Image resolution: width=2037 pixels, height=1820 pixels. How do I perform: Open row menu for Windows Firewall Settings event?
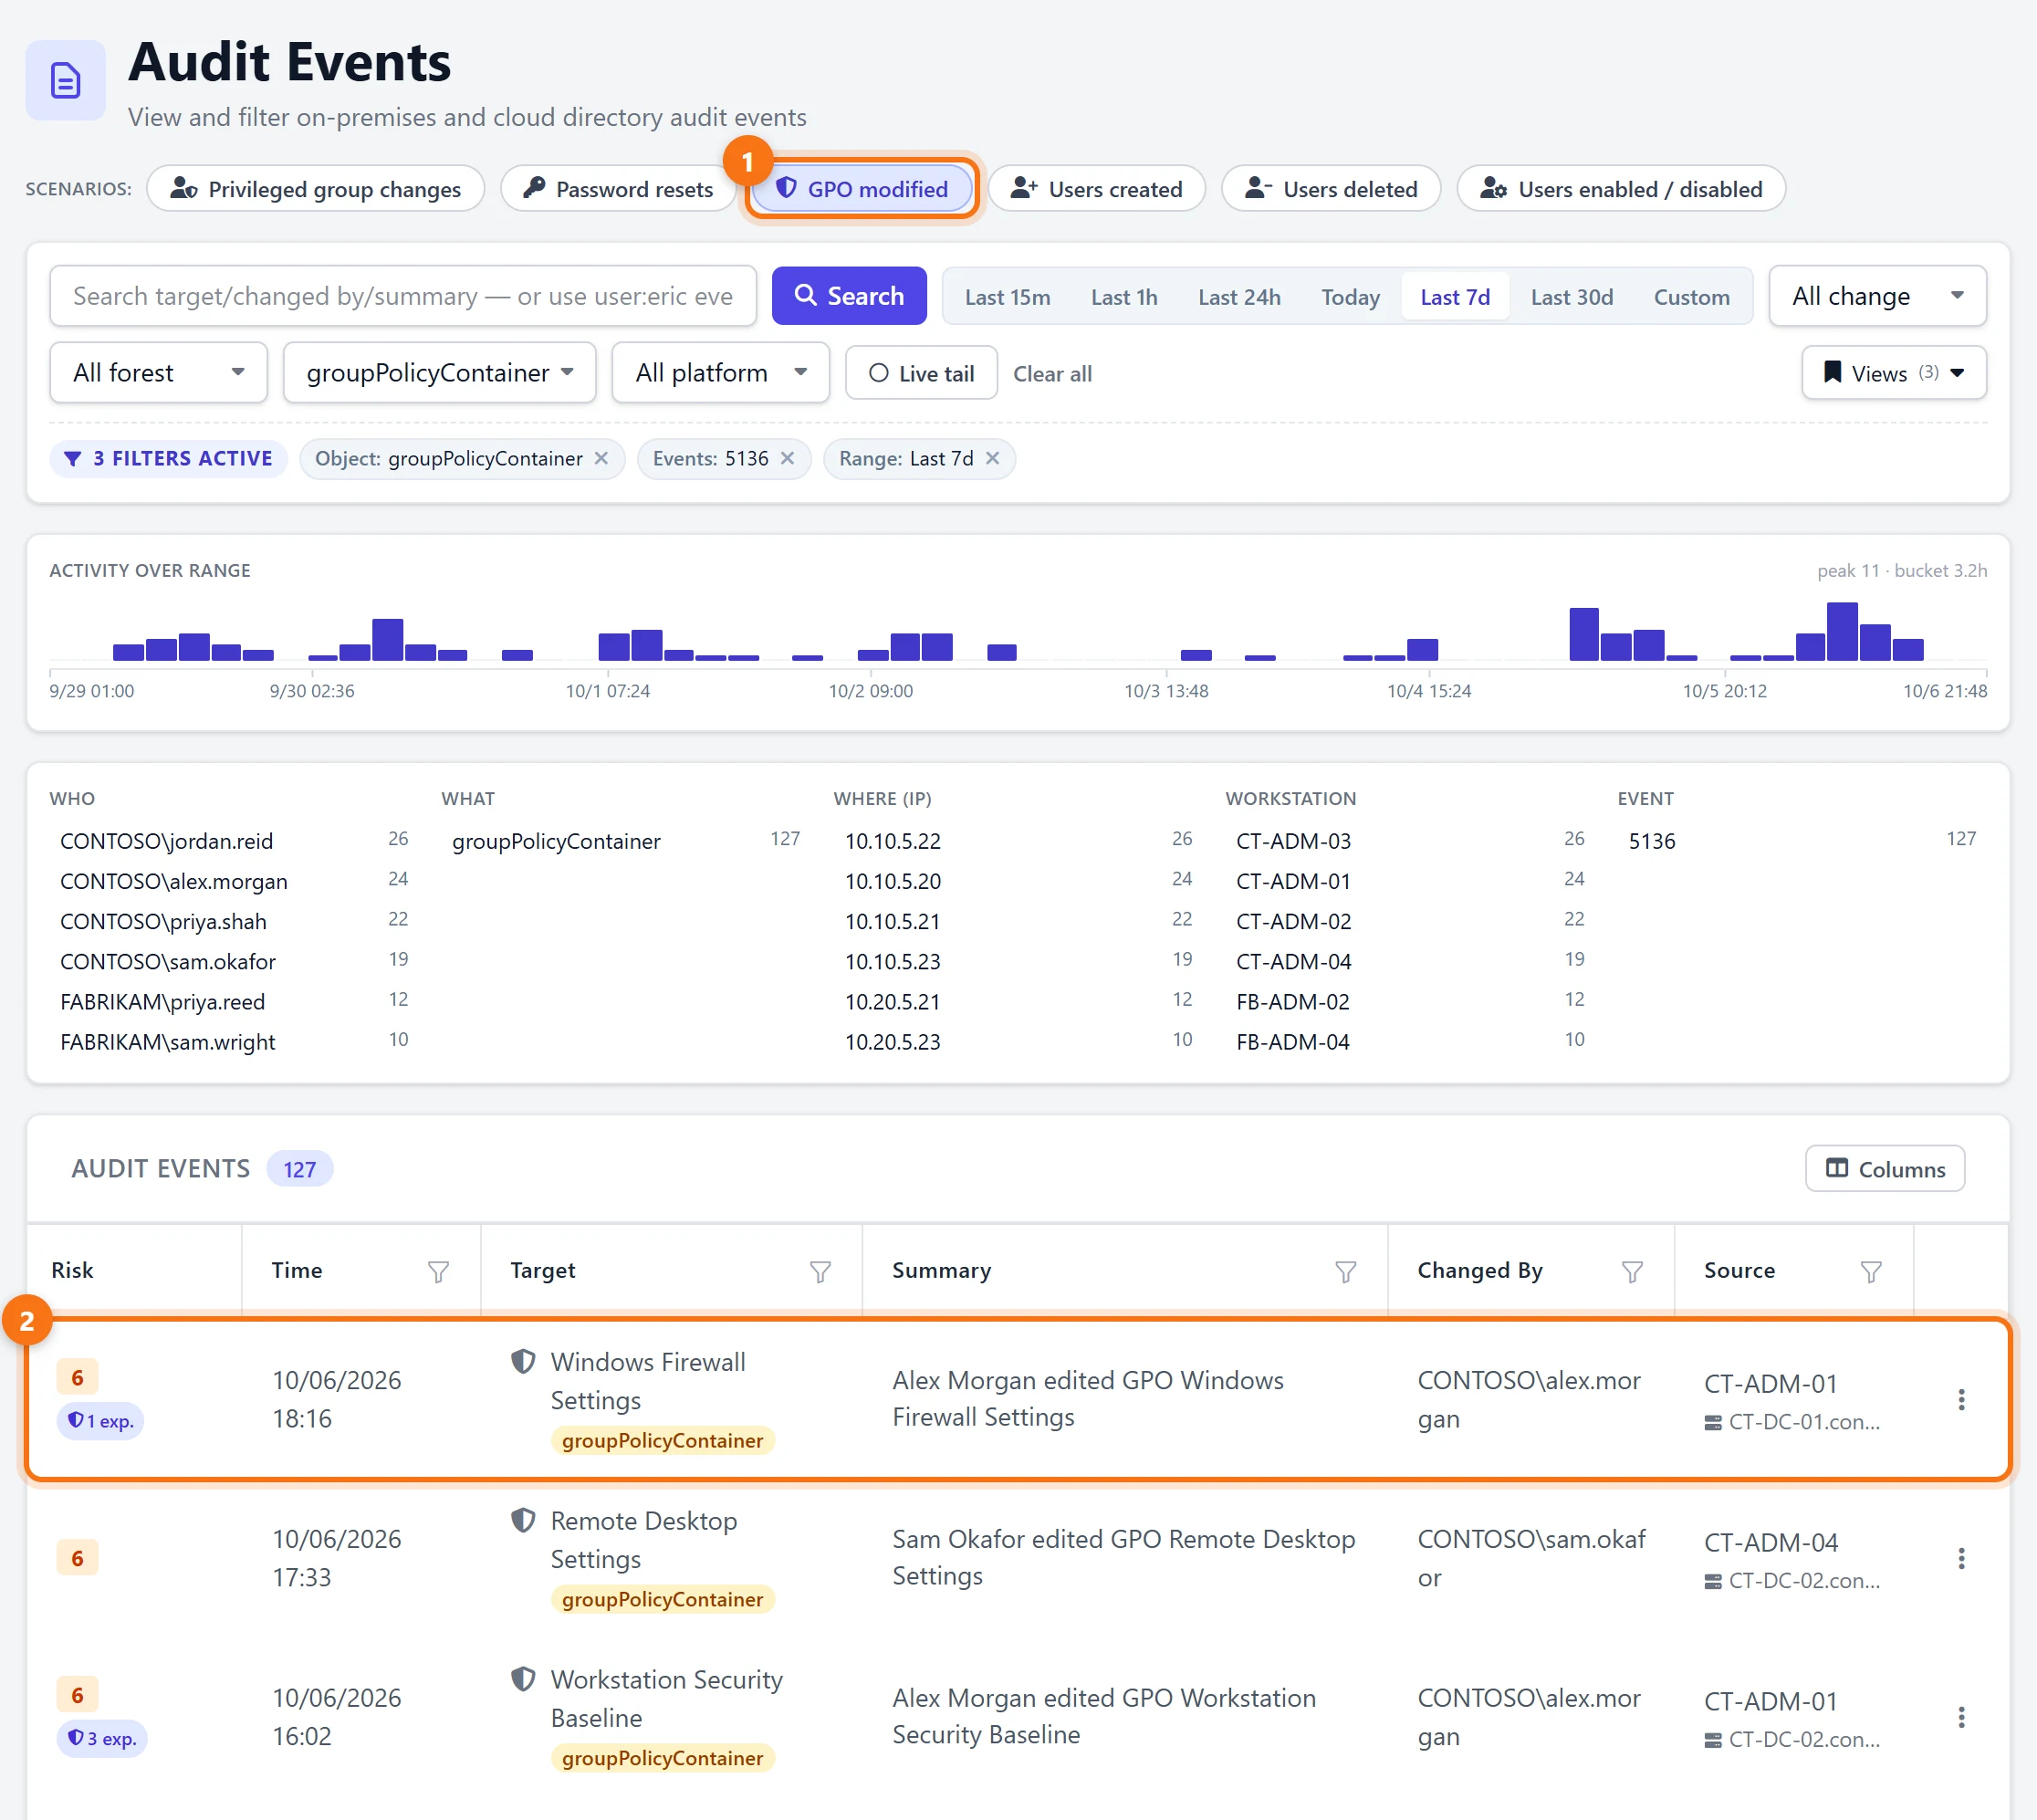(x=1961, y=1399)
